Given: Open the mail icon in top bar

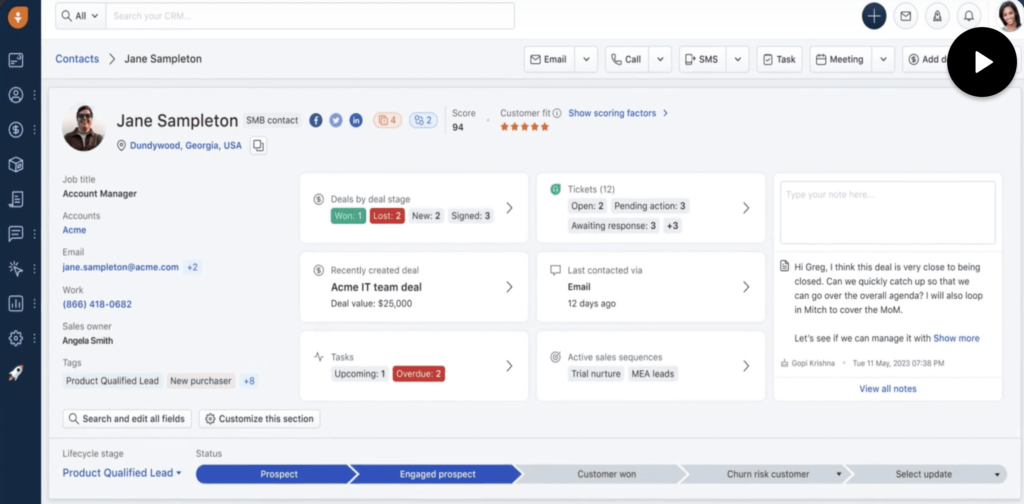Looking at the screenshot, I should tap(906, 16).
